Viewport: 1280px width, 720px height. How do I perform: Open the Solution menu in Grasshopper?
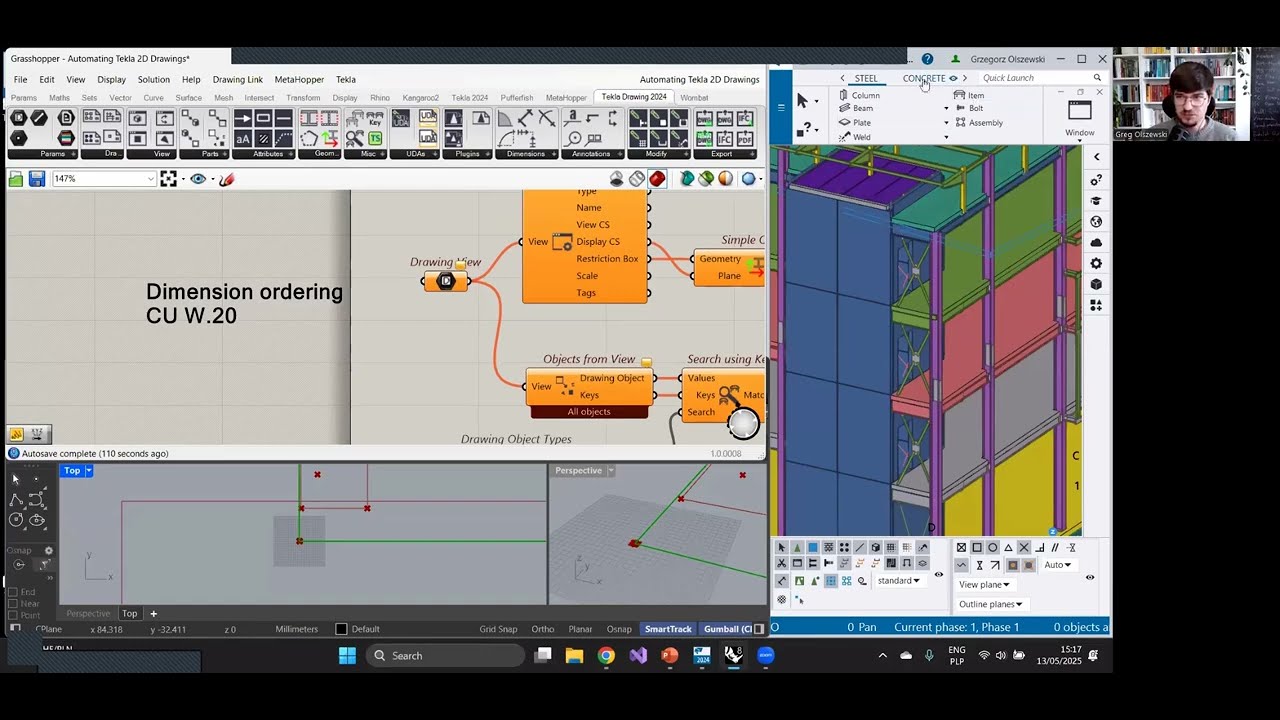(153, 80)
